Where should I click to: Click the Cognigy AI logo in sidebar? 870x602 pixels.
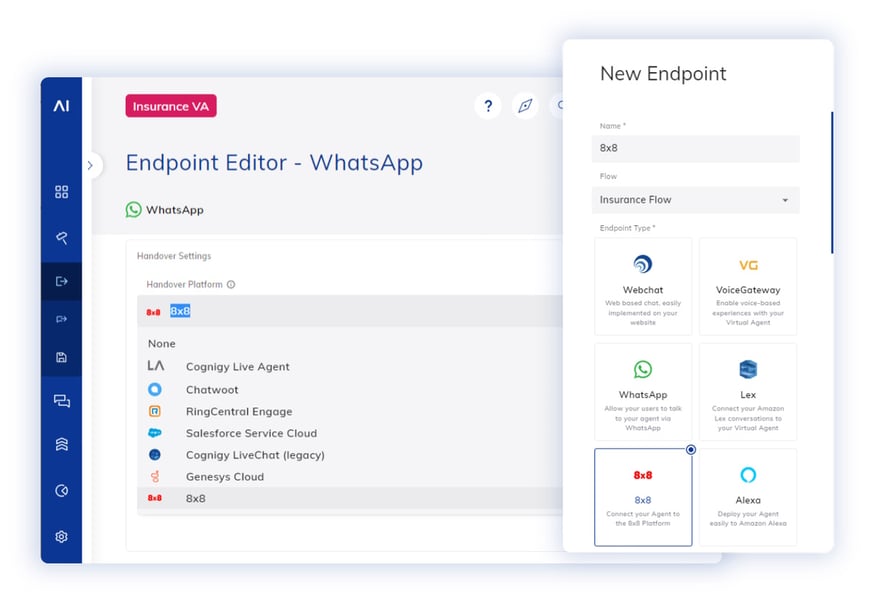coord(61,105)
